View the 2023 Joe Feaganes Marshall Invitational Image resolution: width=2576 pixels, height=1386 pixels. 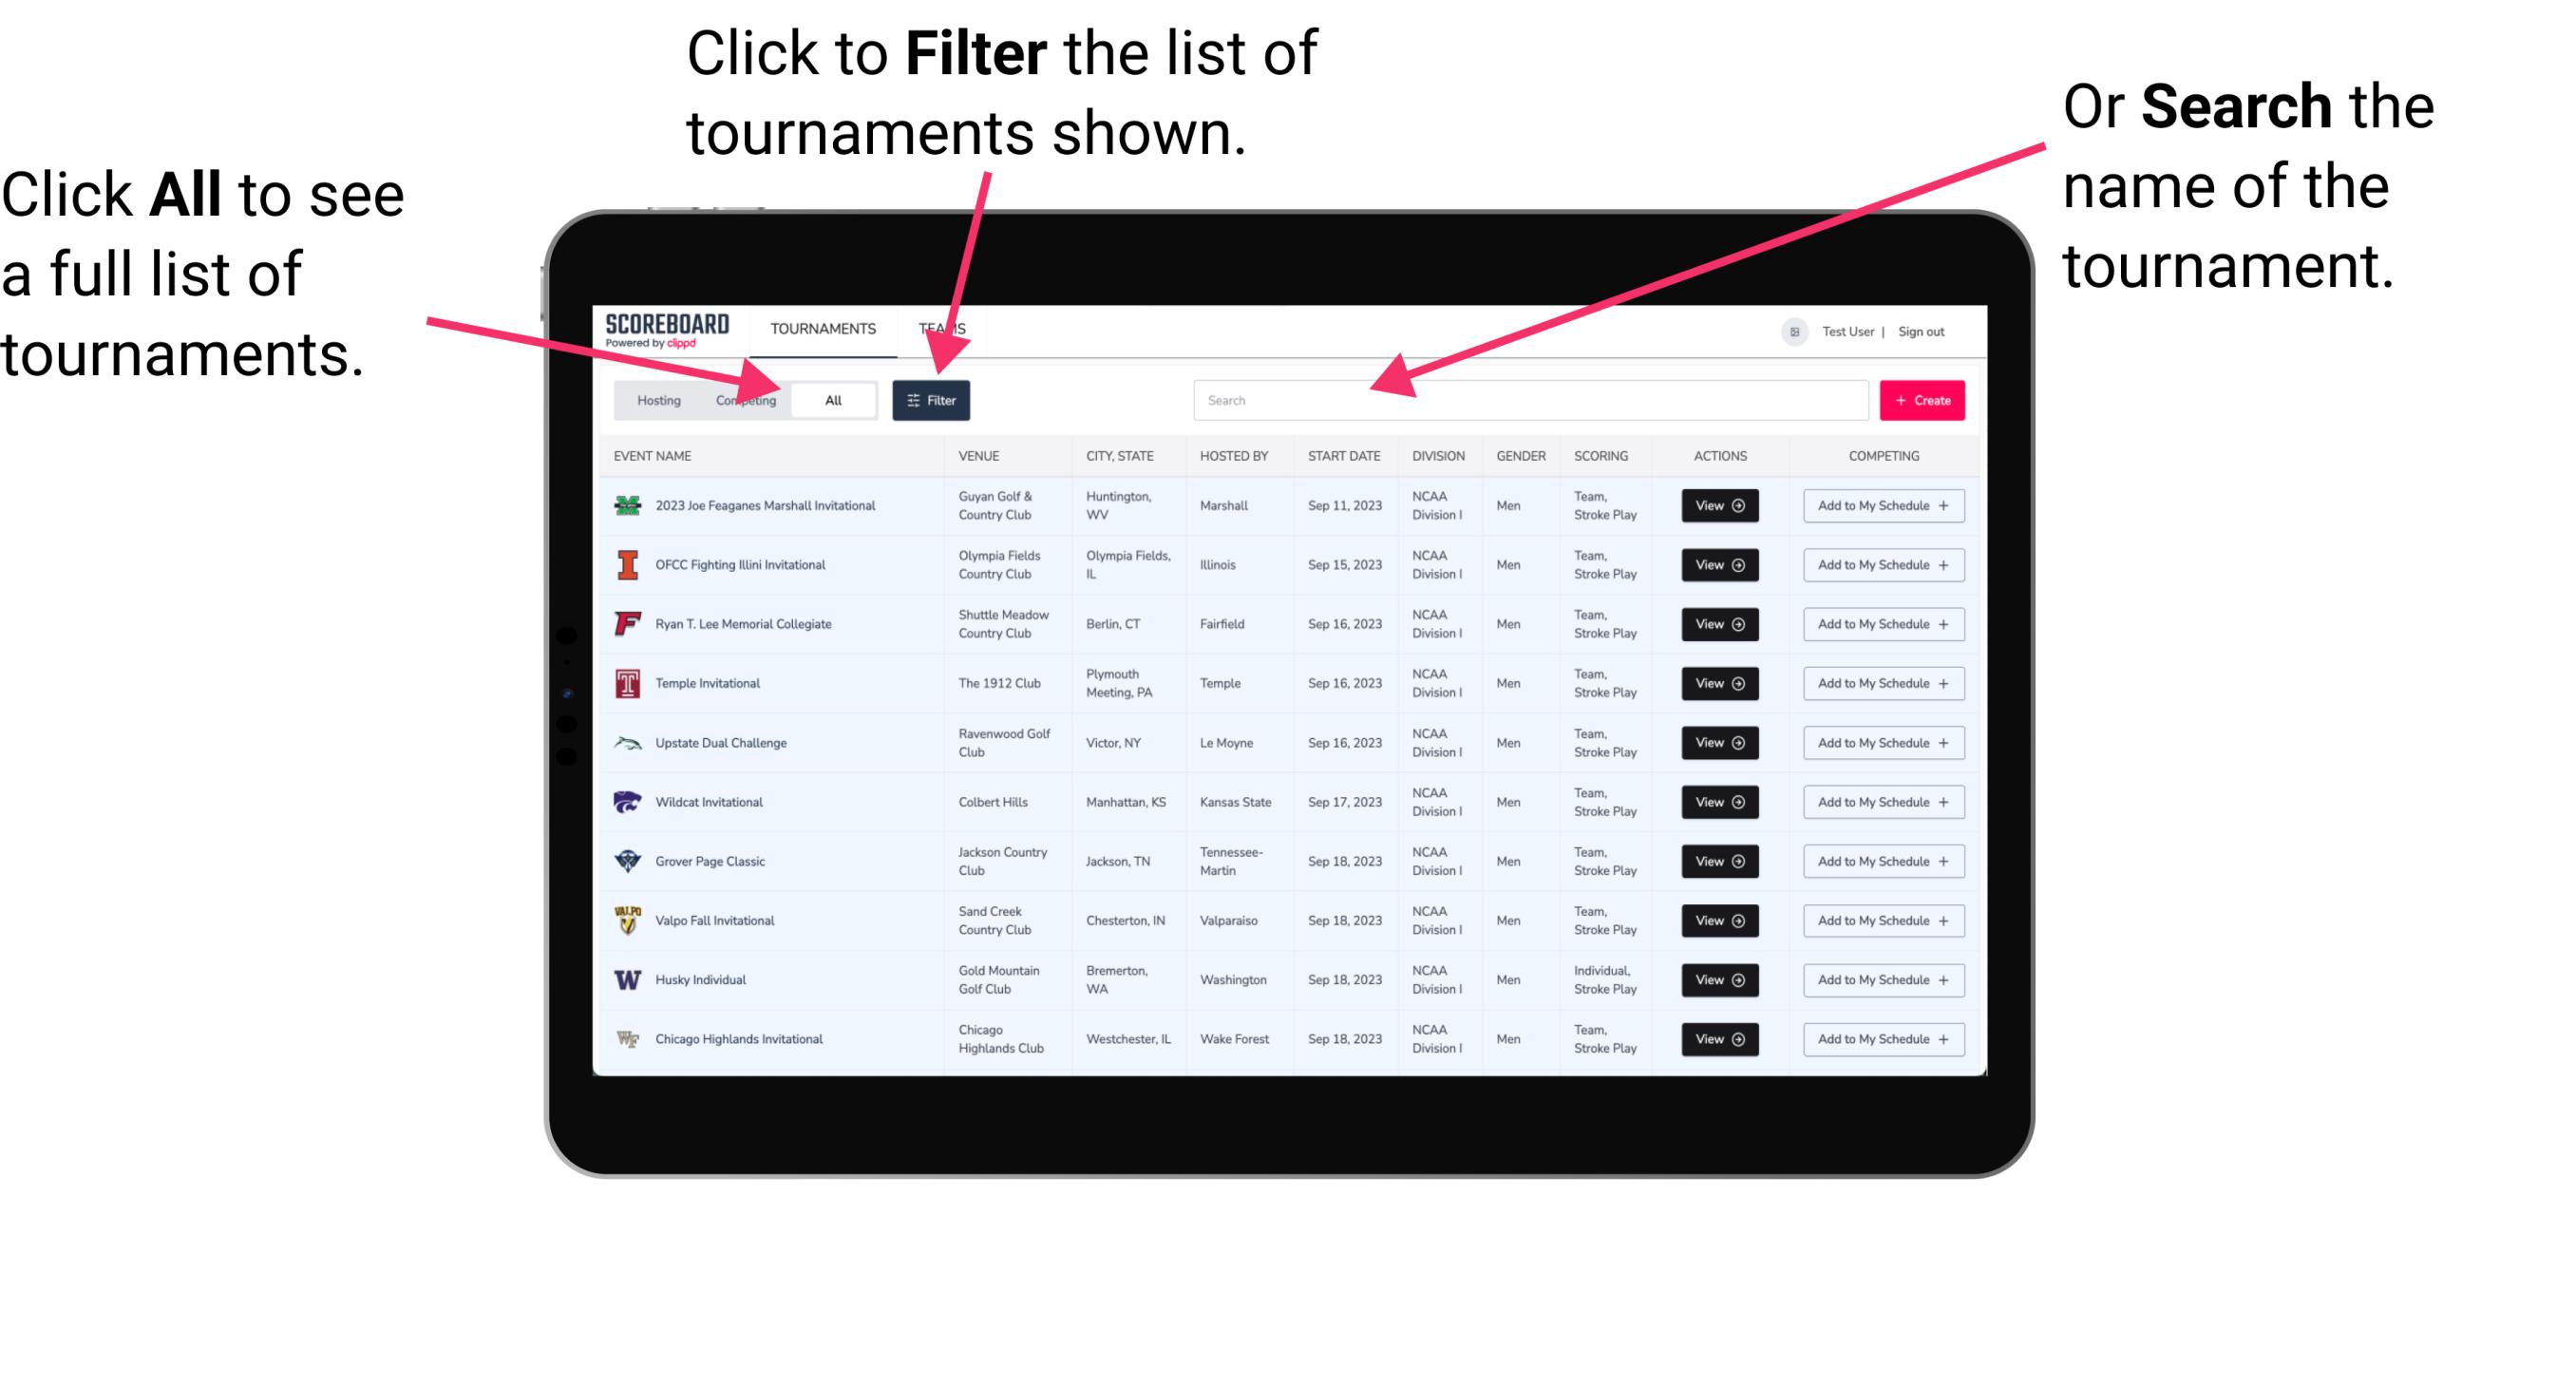point(1716,505)
